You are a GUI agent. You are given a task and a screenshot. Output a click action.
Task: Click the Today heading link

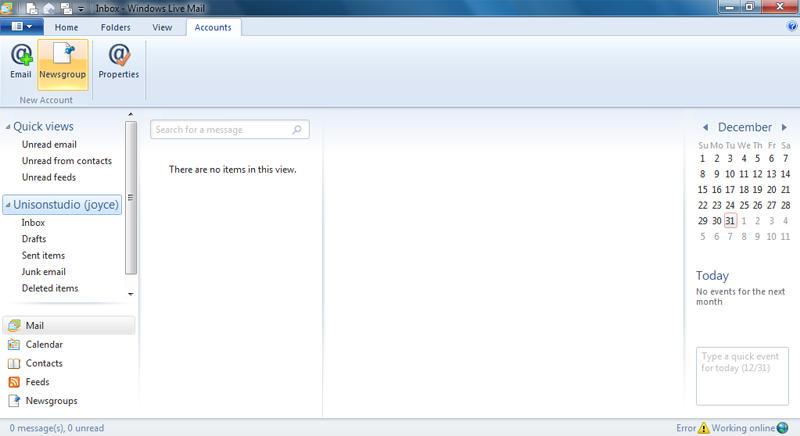click(x=712, y=275)
